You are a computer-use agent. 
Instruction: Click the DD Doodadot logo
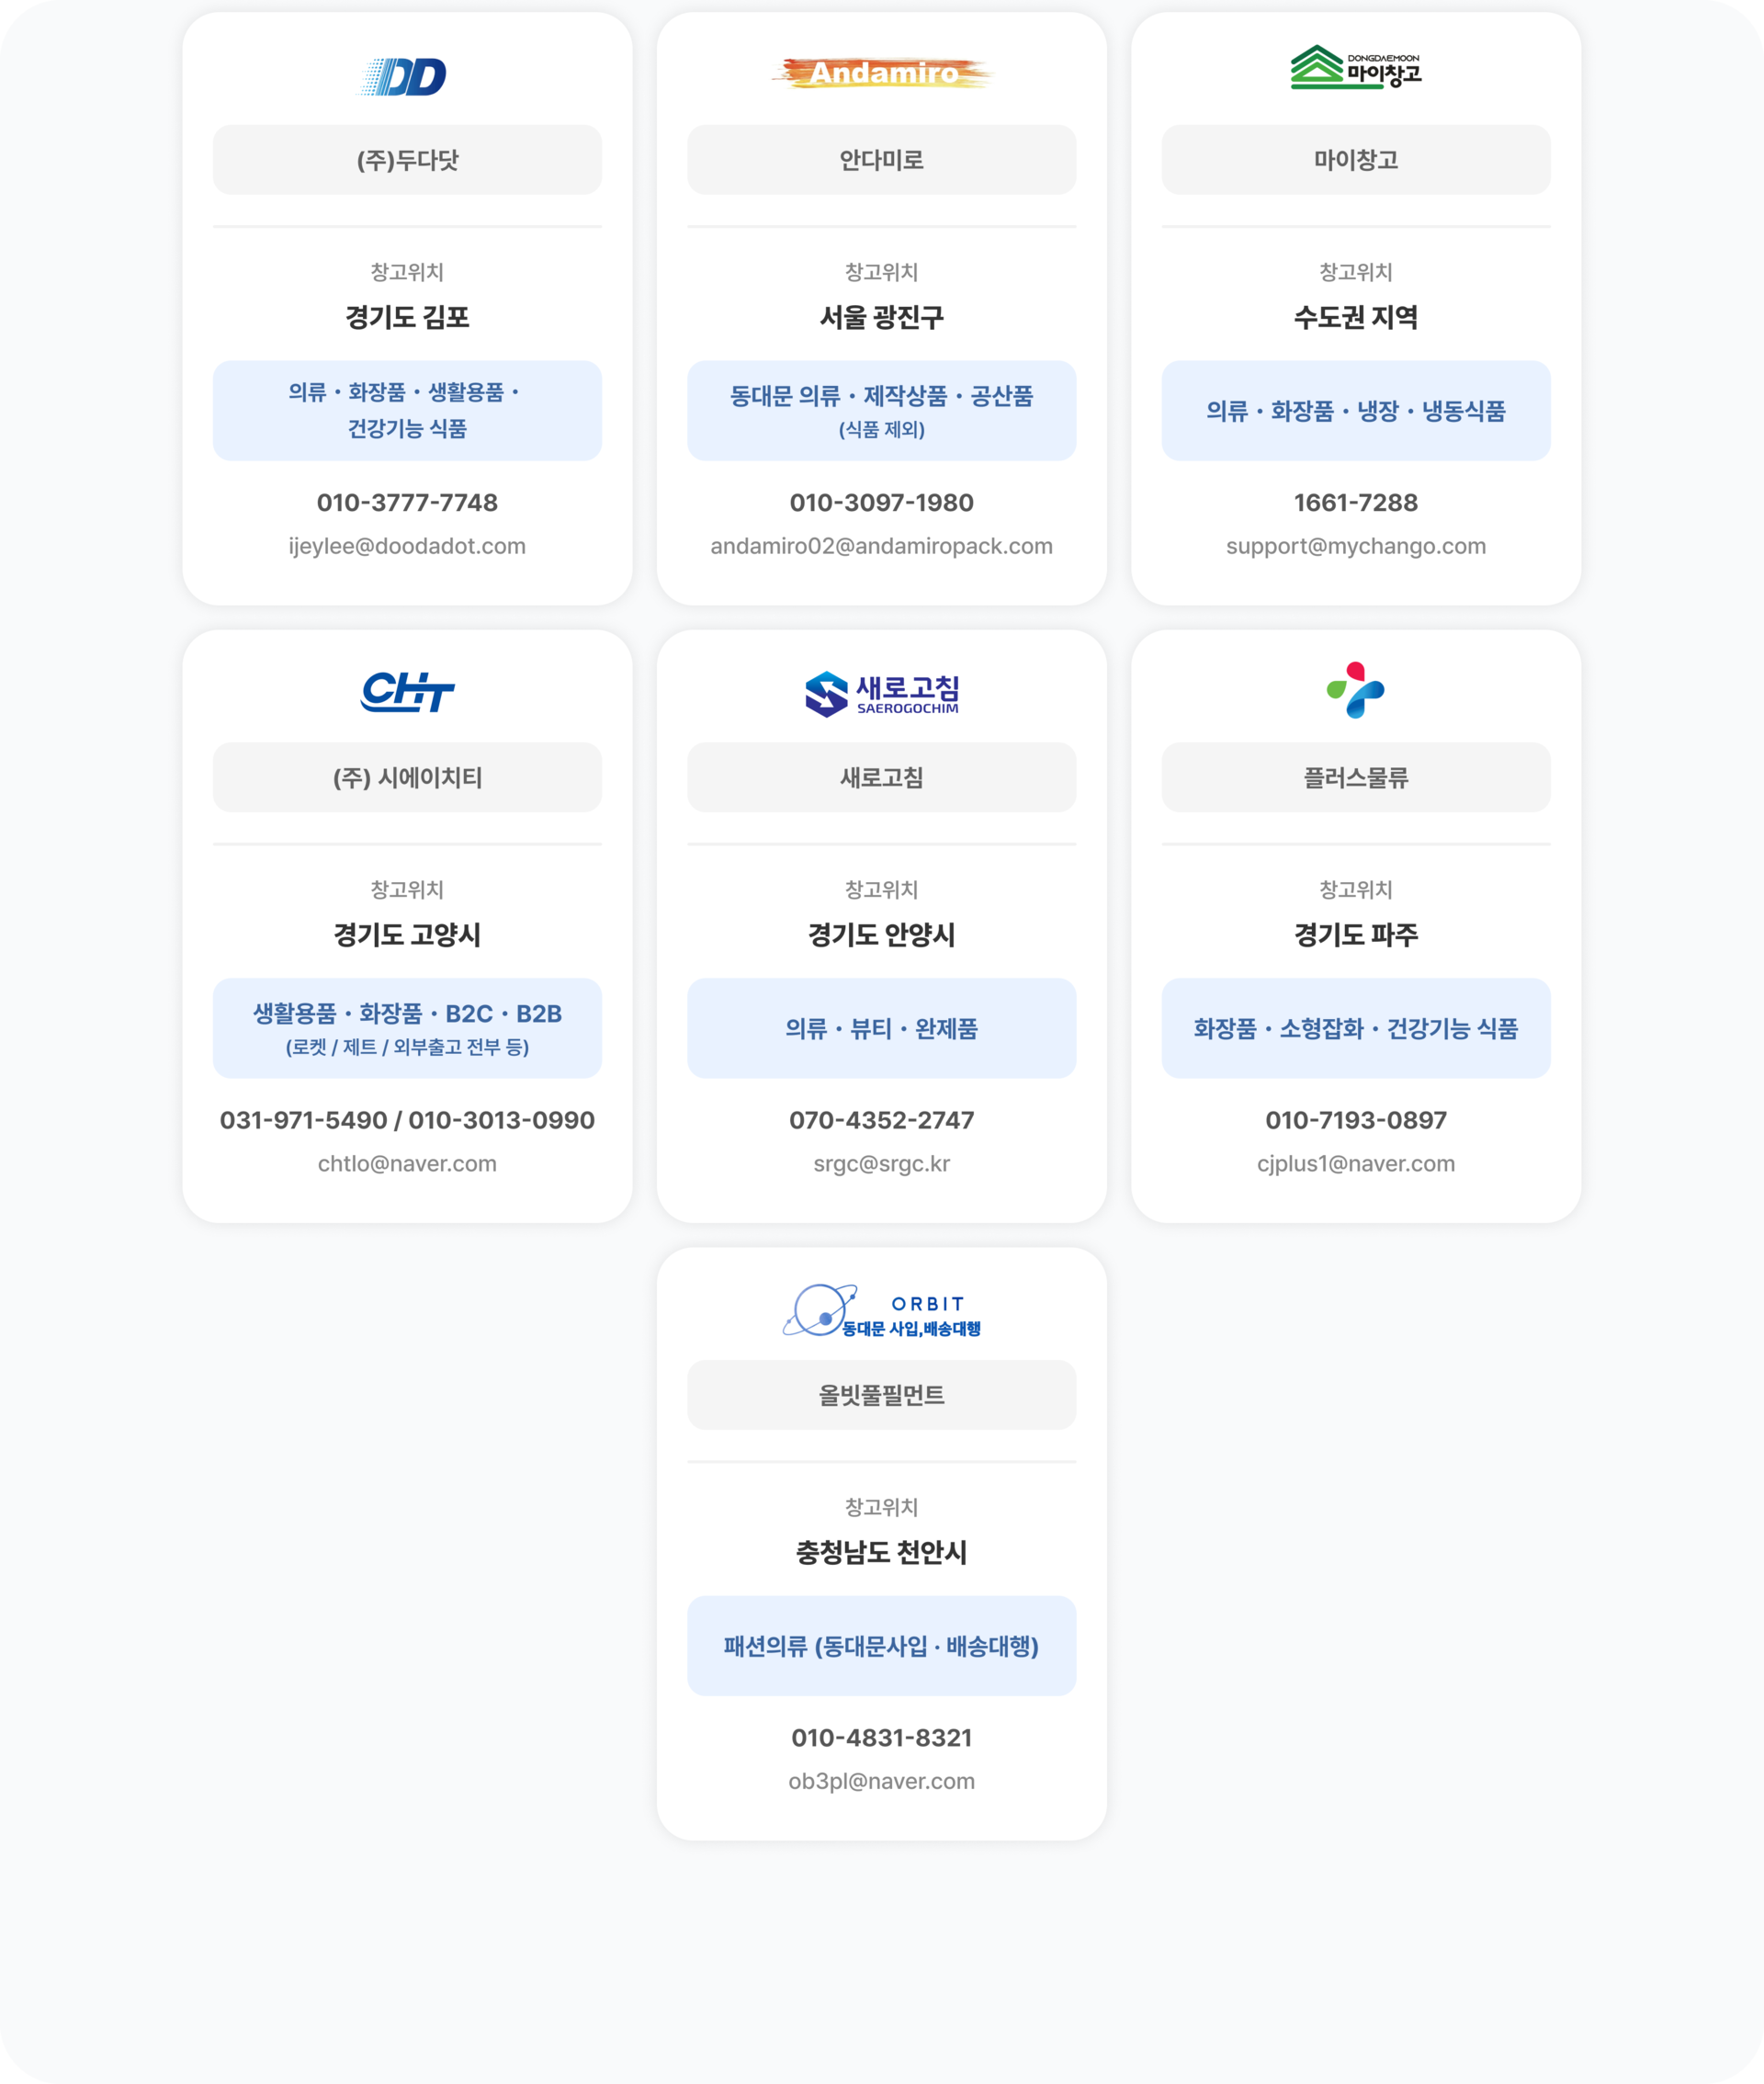pos(404,77)
